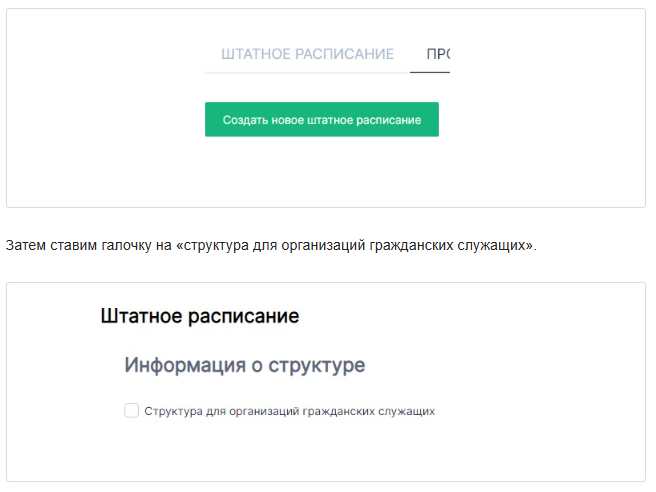Tick the civil servants structure checkbox
The image size is (656, 492).
click(x=131, y=410)
